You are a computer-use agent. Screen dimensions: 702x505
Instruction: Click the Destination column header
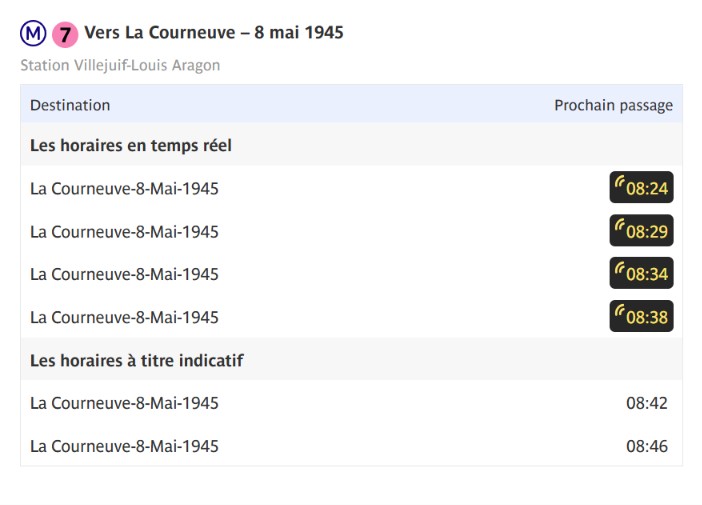point(70,105)
